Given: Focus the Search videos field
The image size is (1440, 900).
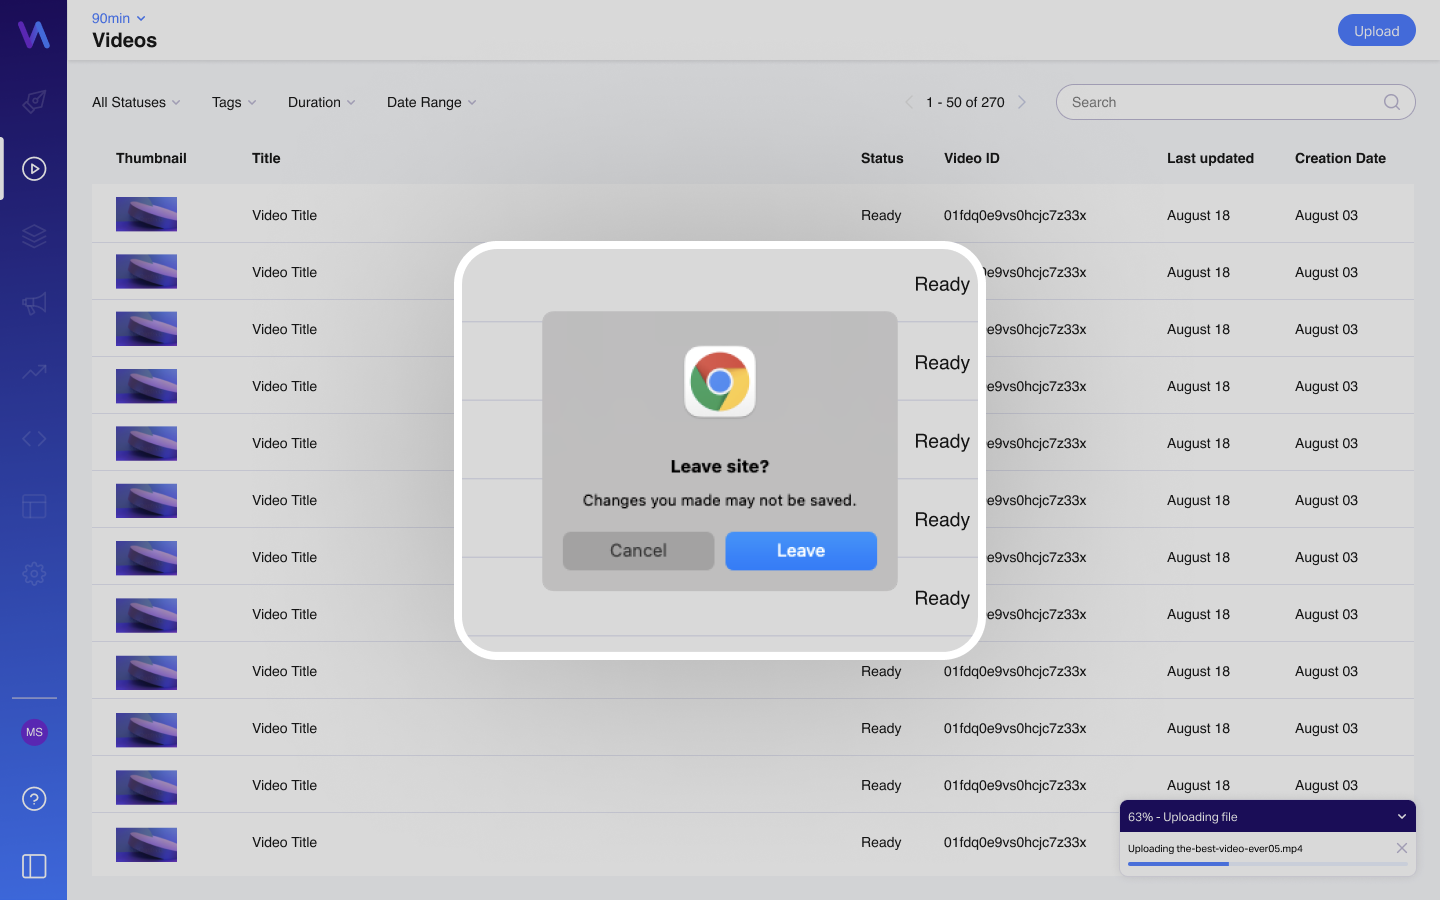Looking at the screenshot, I should coord(1236,102).
